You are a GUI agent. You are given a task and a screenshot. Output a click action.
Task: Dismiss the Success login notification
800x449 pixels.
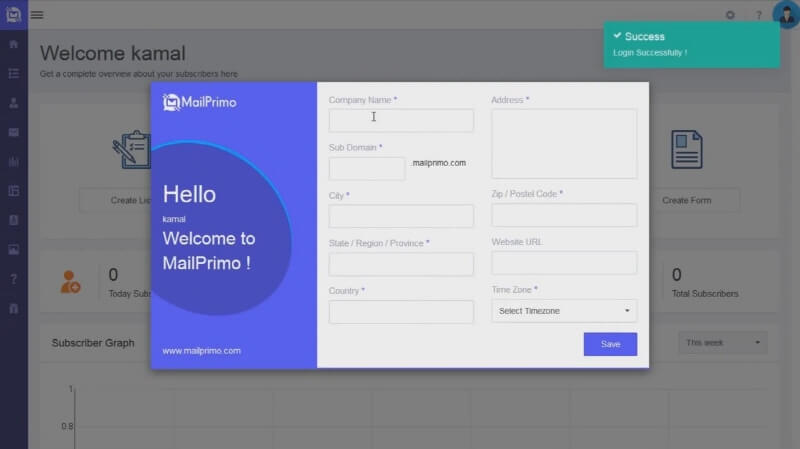pos(691,45)
